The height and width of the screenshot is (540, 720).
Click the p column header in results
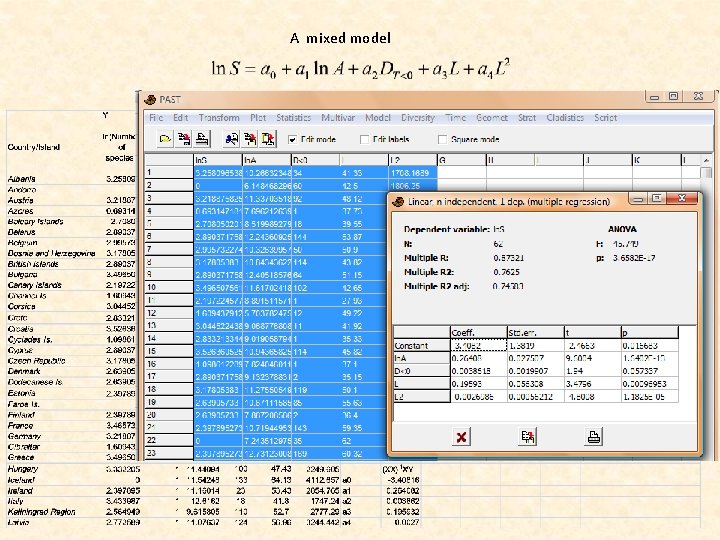click(649, 332)
